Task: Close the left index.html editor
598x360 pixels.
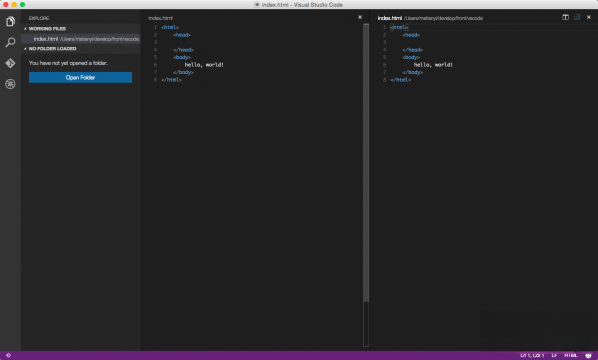Action: pyautogui.click(x=360, y=17)
